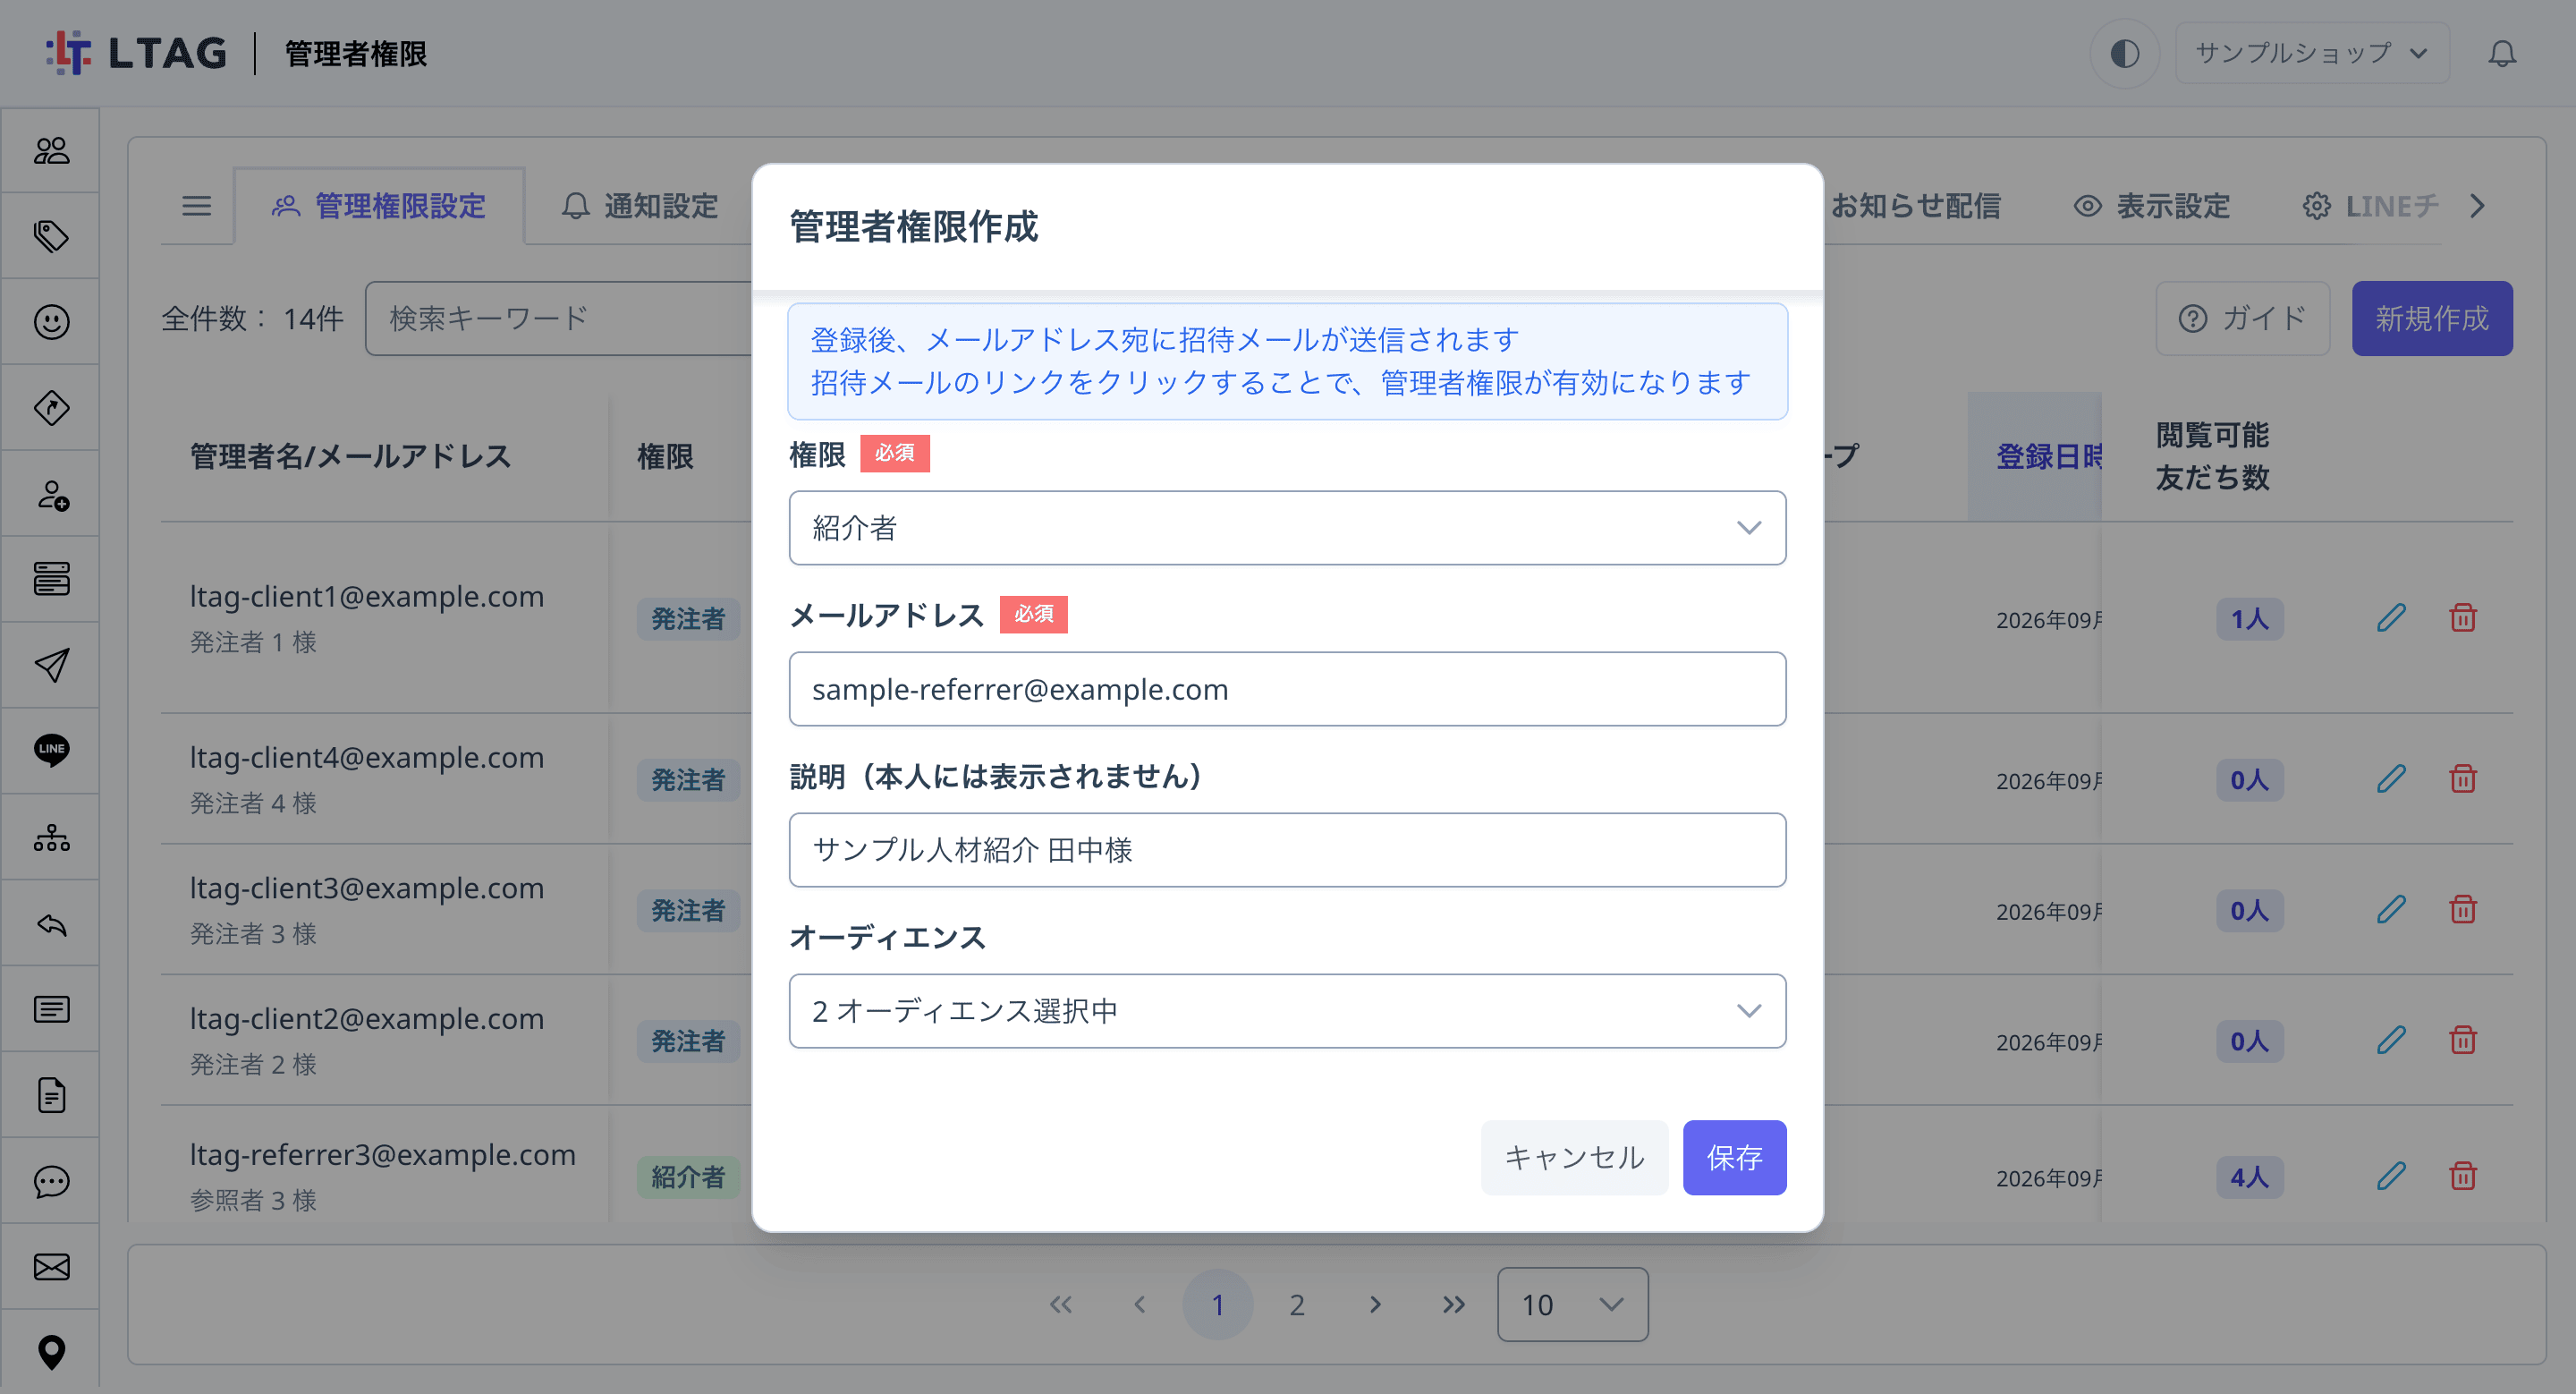Go to page 2 in pagination

(1296, 1304)
